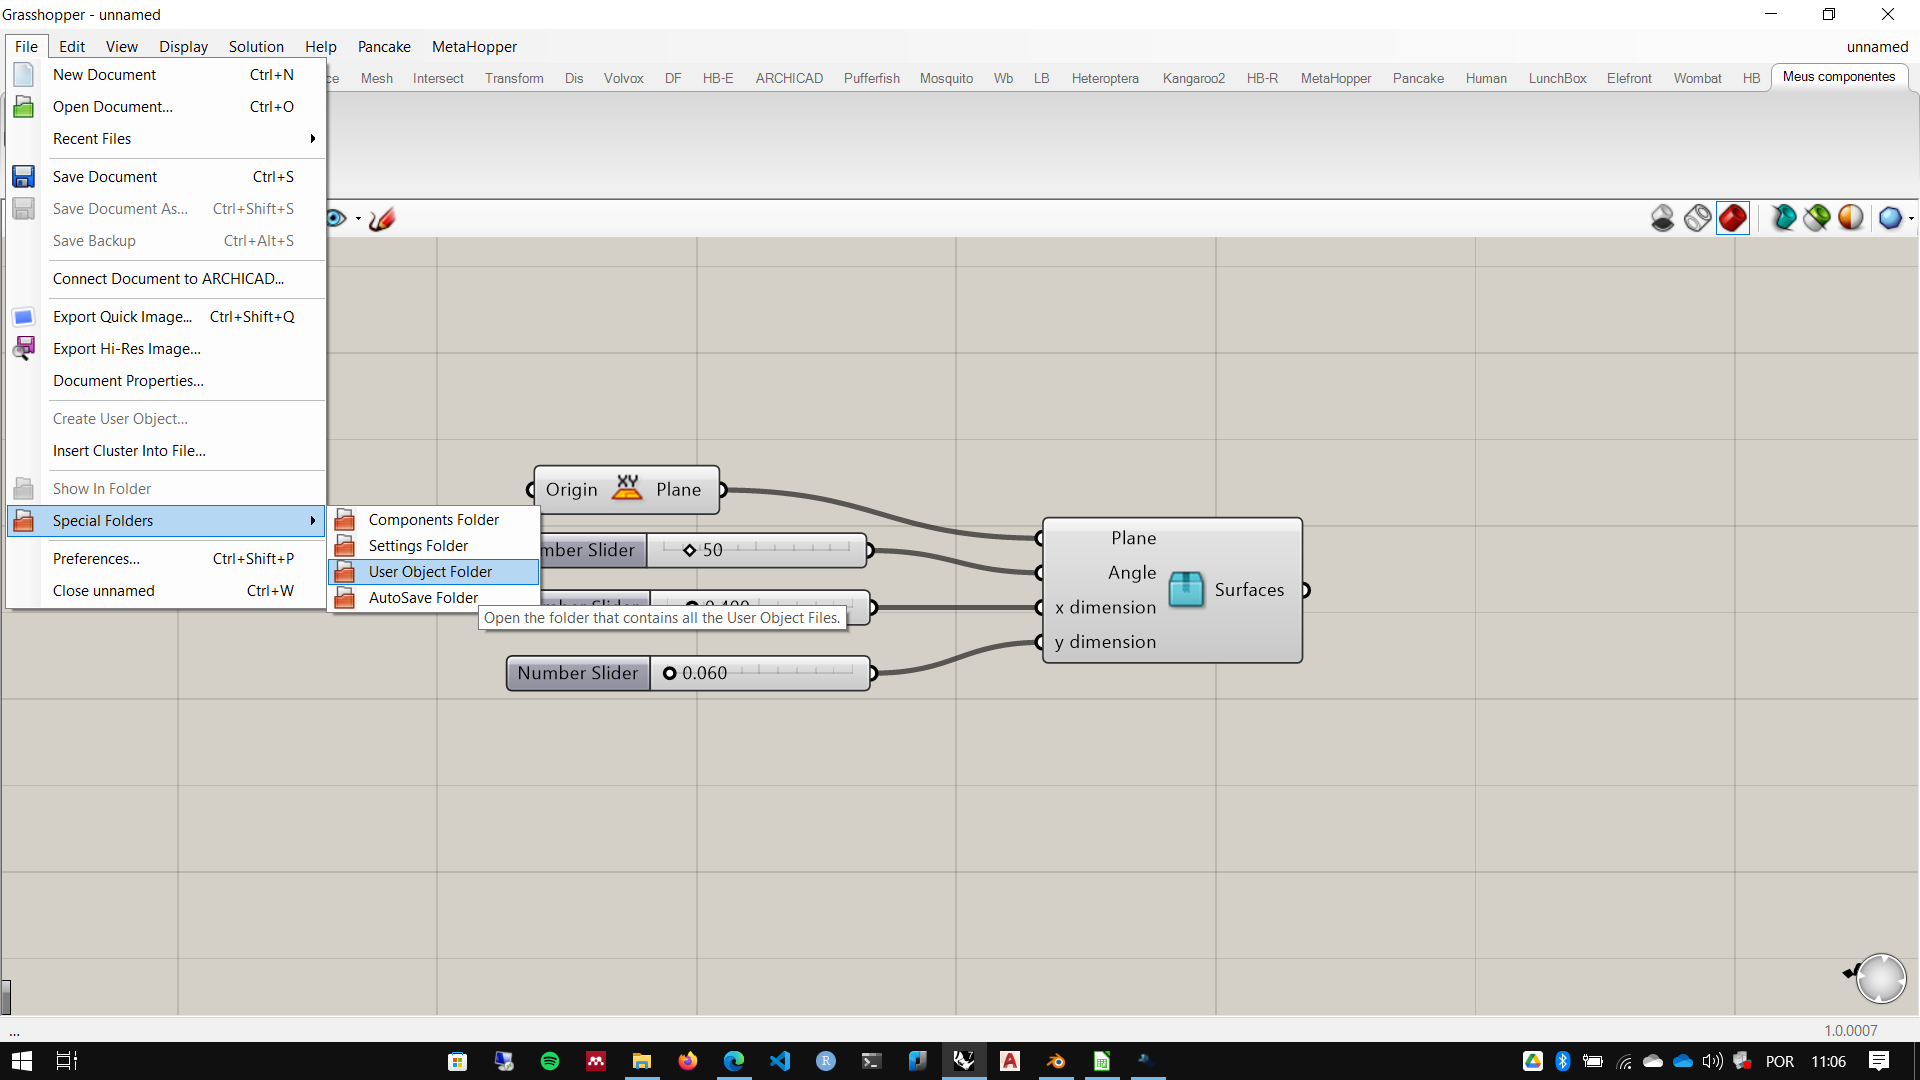Expand the Recent Files submenu arrow
The height and width of the screenshot is (1080, 1920).
pos(313,139)
